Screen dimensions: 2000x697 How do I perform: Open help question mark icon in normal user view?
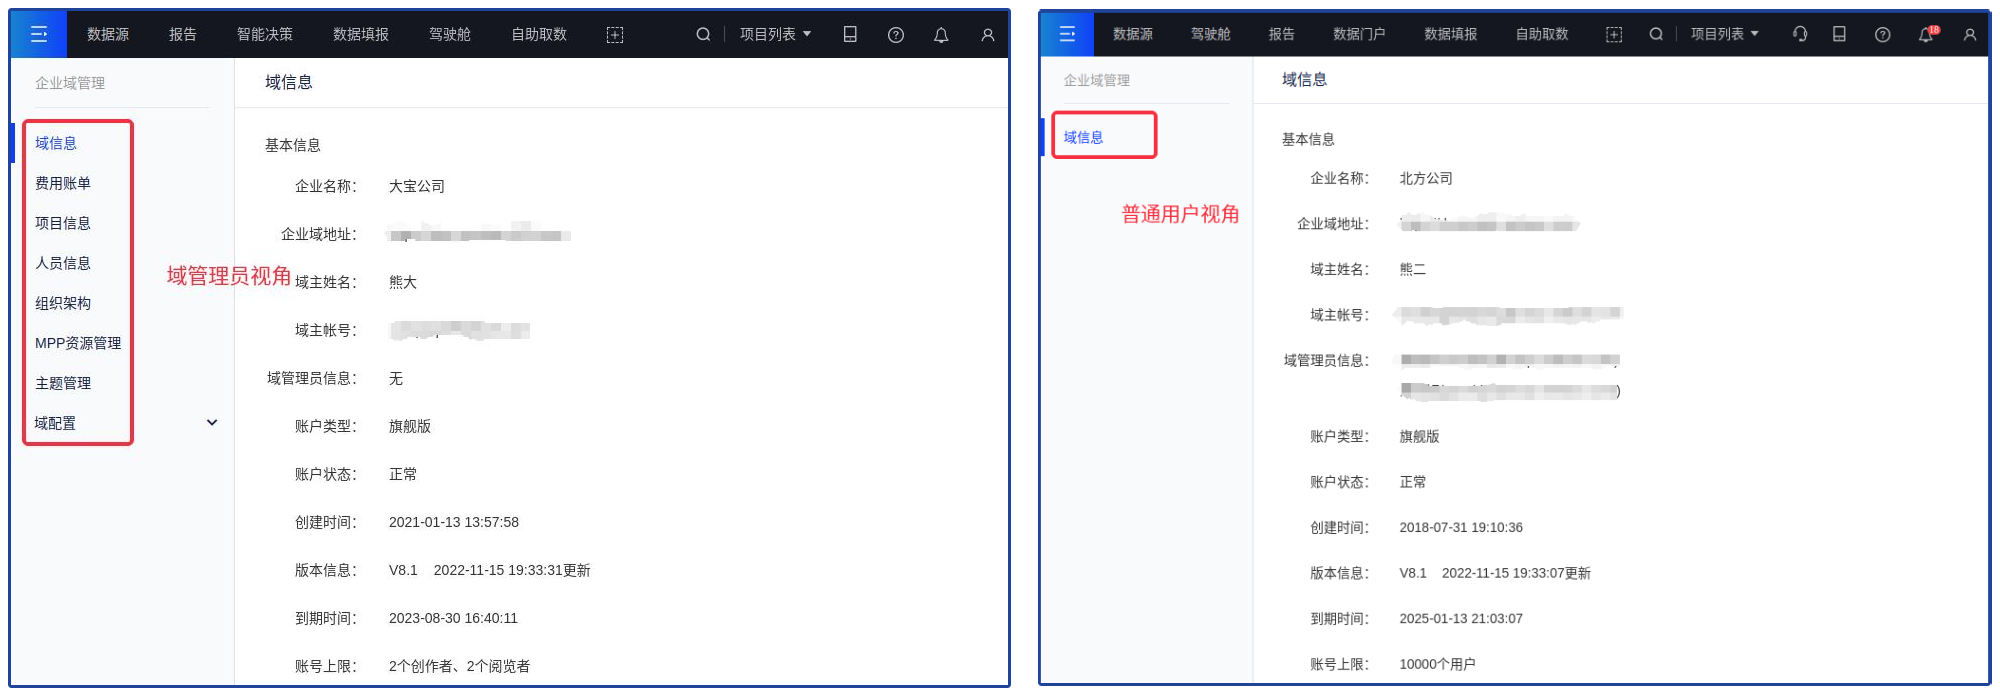(x=1882, y=34)
